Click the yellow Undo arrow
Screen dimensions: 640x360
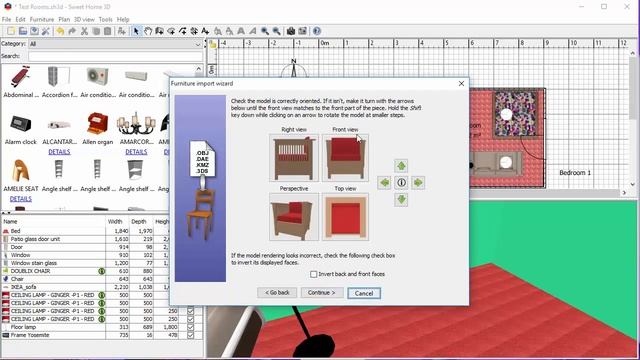(x=60, y=31)
